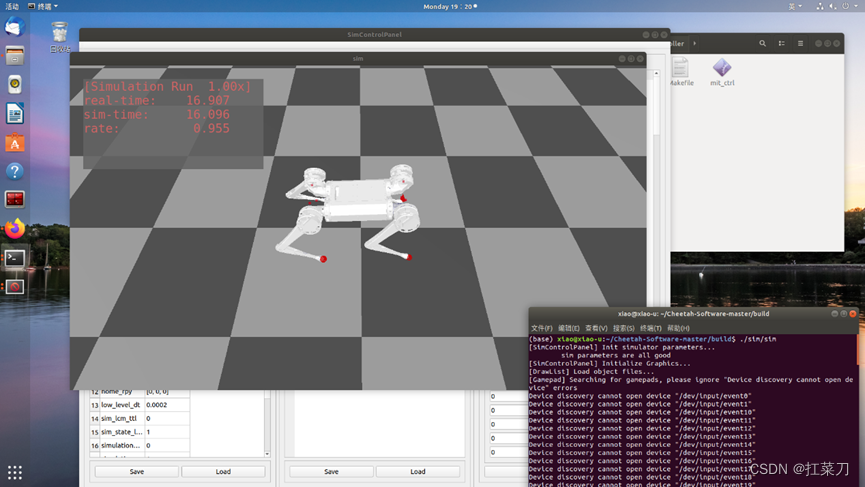Click the real-time readout in the overlay

[157, 100]
